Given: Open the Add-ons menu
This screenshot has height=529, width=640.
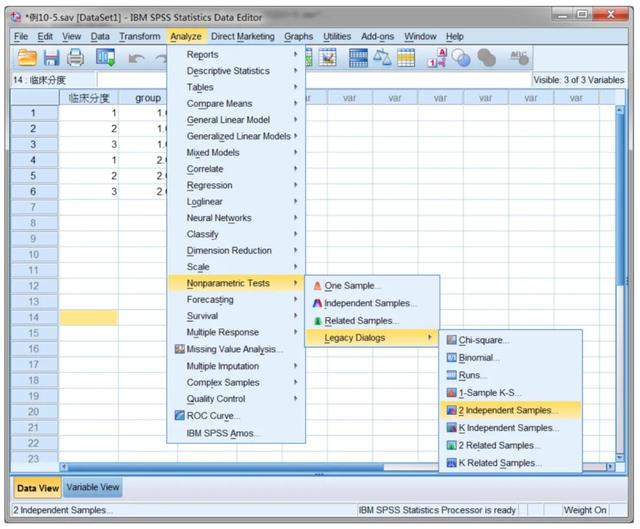Looking at the screenshot, I should coord(377,36).
